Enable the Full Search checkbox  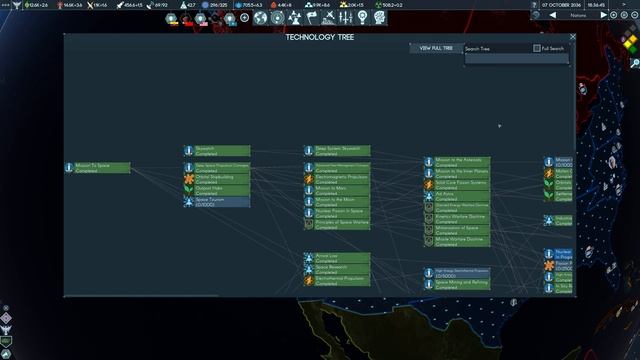[537, 48]
